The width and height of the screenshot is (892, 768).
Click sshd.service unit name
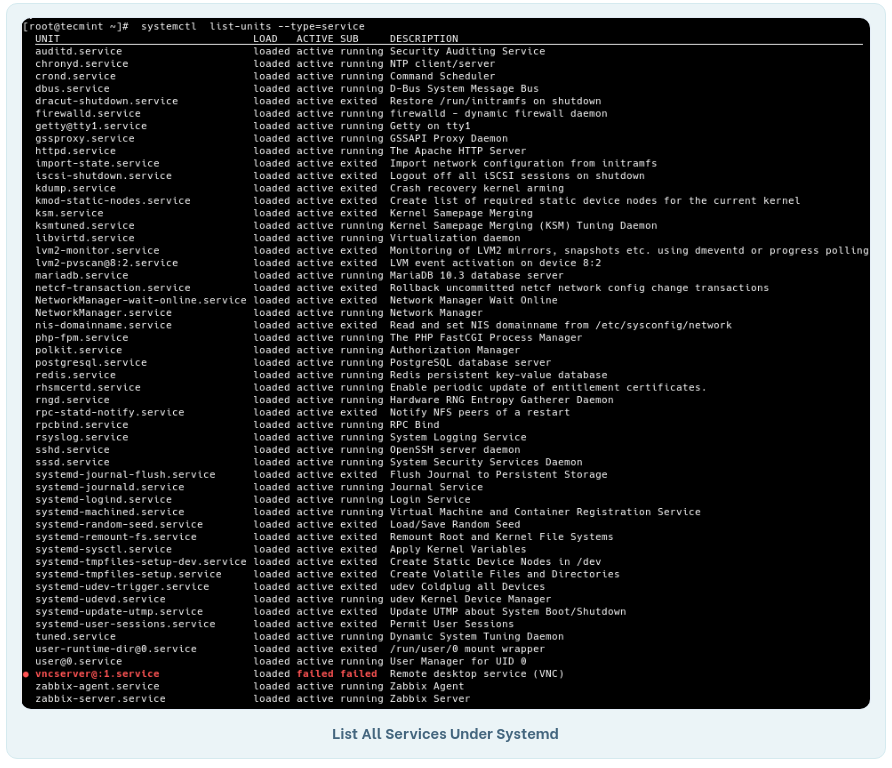tap(72, 450)
